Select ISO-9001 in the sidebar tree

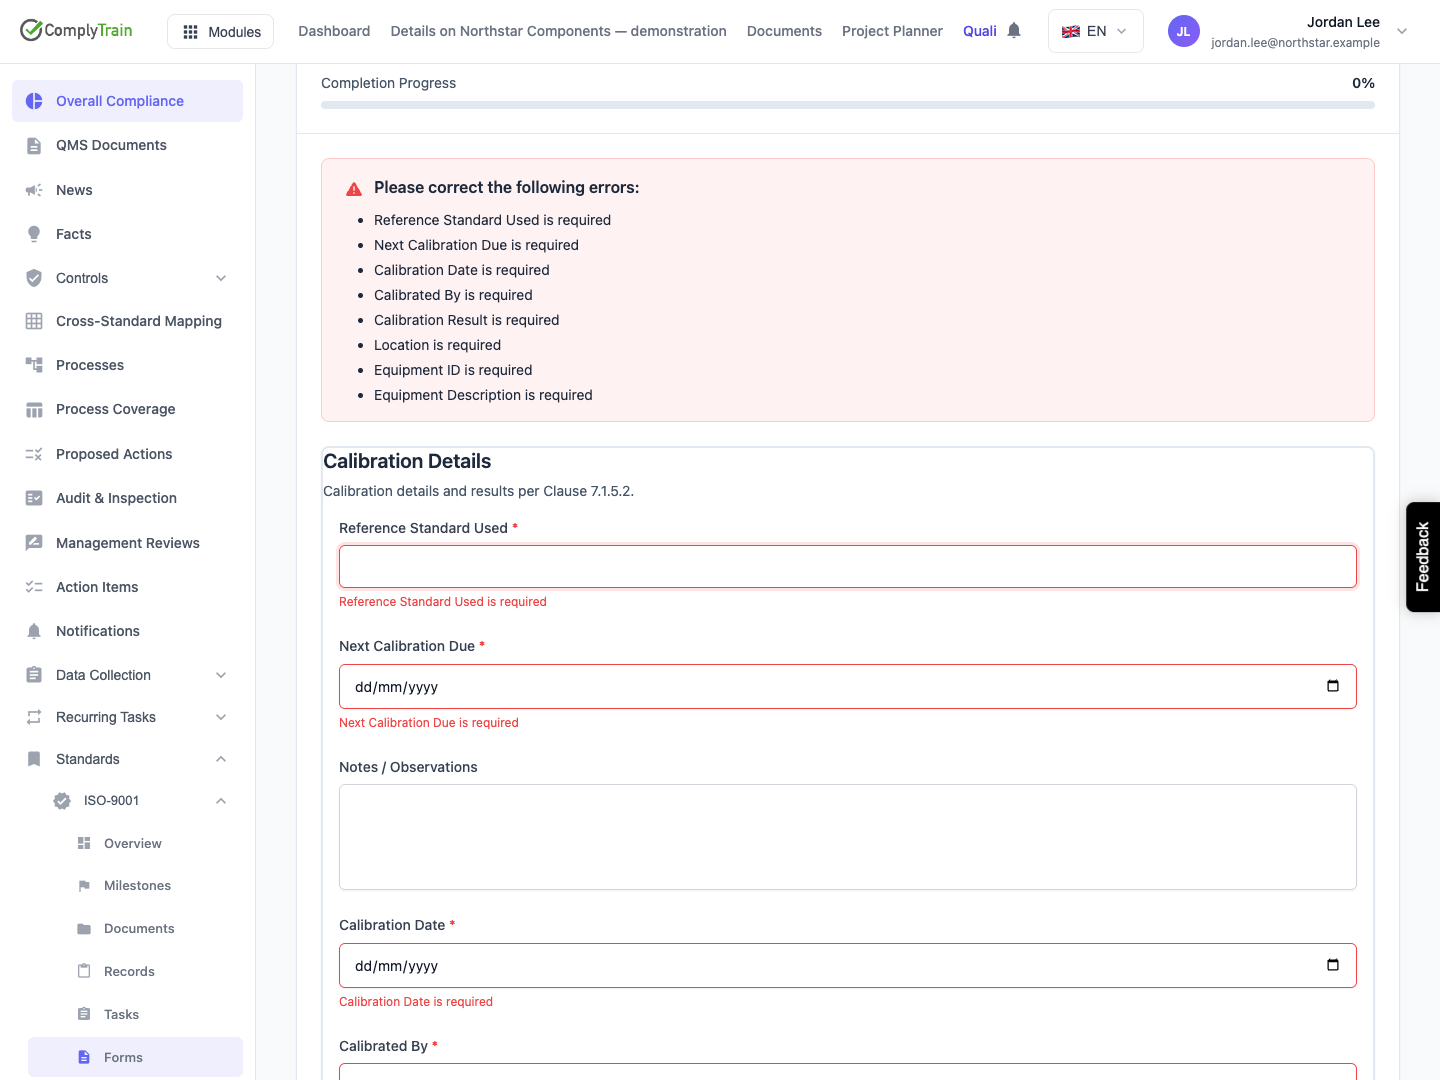tap(111, 801)
